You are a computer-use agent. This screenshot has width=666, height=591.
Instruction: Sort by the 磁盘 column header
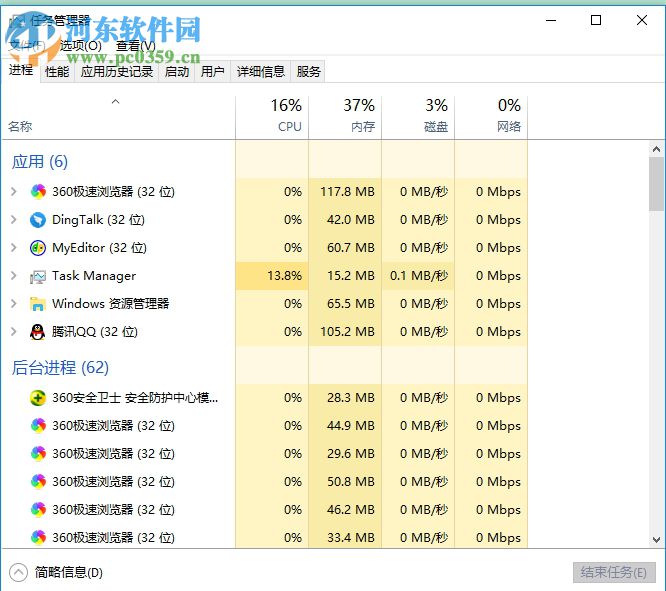point(418,116)
